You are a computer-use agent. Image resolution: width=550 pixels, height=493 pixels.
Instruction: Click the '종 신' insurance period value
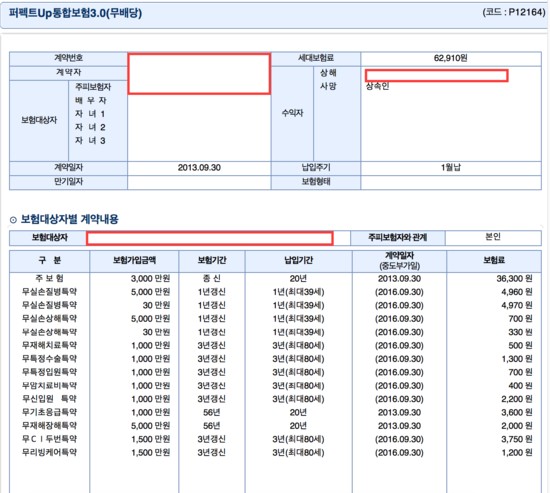[x=212, y=279]
